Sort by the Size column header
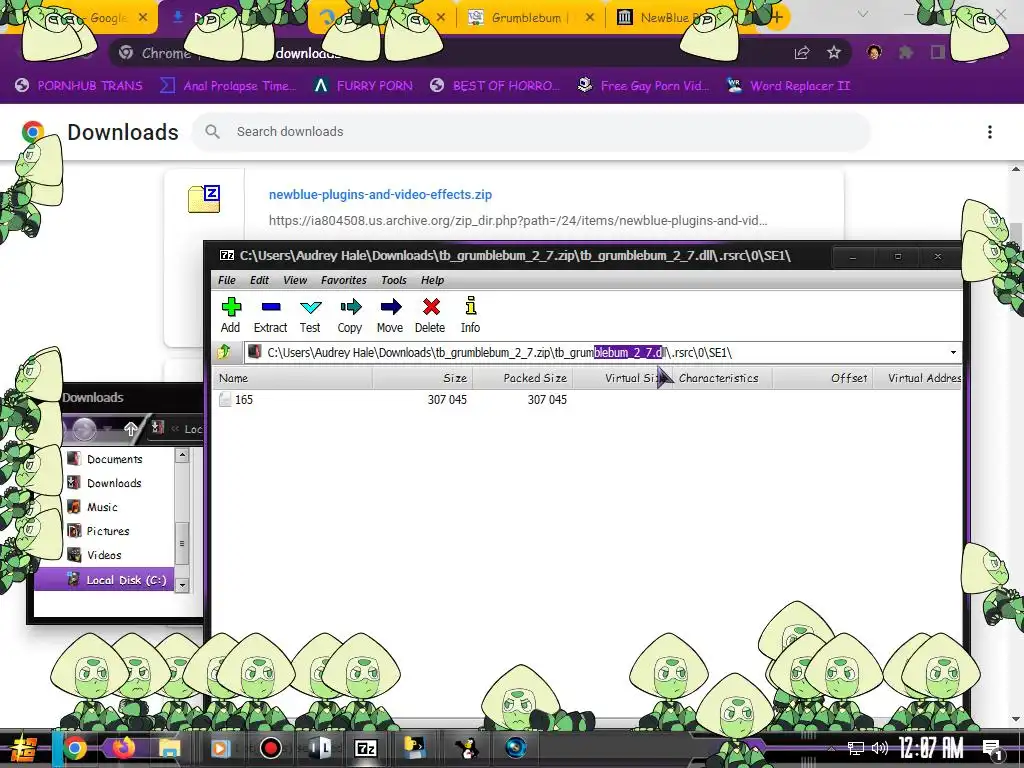Screen dimensions: 1024x768 (423, 378)
